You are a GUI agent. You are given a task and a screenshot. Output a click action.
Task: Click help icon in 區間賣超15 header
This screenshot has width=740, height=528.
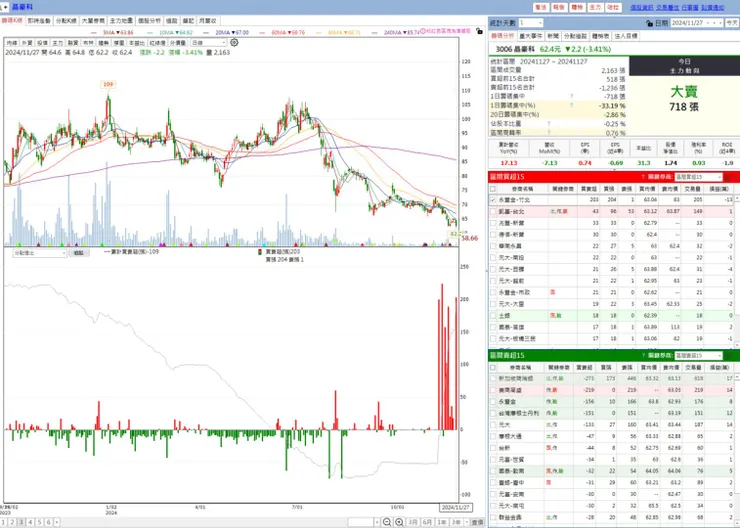pos(643,355)
